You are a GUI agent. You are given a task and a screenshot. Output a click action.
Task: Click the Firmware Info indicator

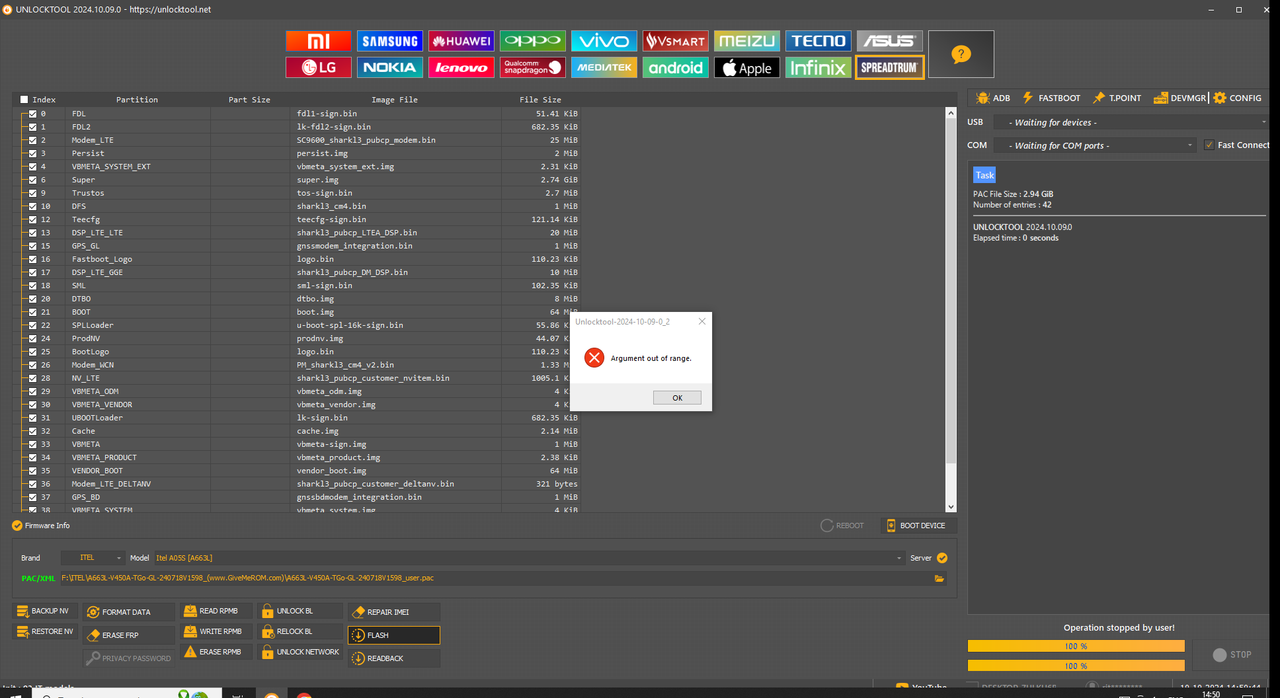(x=41, y=526)
